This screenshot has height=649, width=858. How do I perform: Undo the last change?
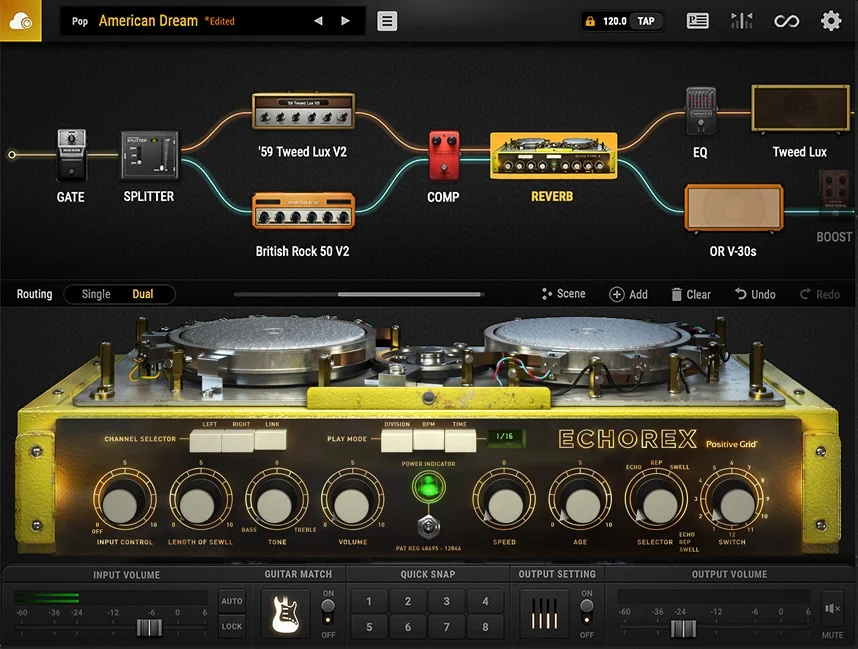click(x=755, y=294)
